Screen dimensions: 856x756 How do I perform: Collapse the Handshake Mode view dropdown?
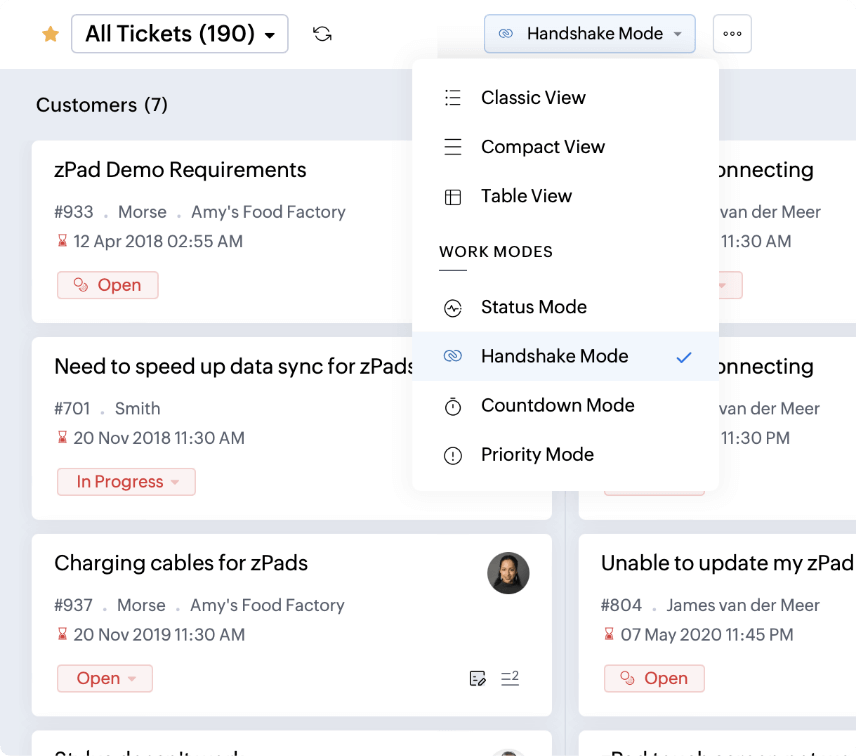[589, 34]
